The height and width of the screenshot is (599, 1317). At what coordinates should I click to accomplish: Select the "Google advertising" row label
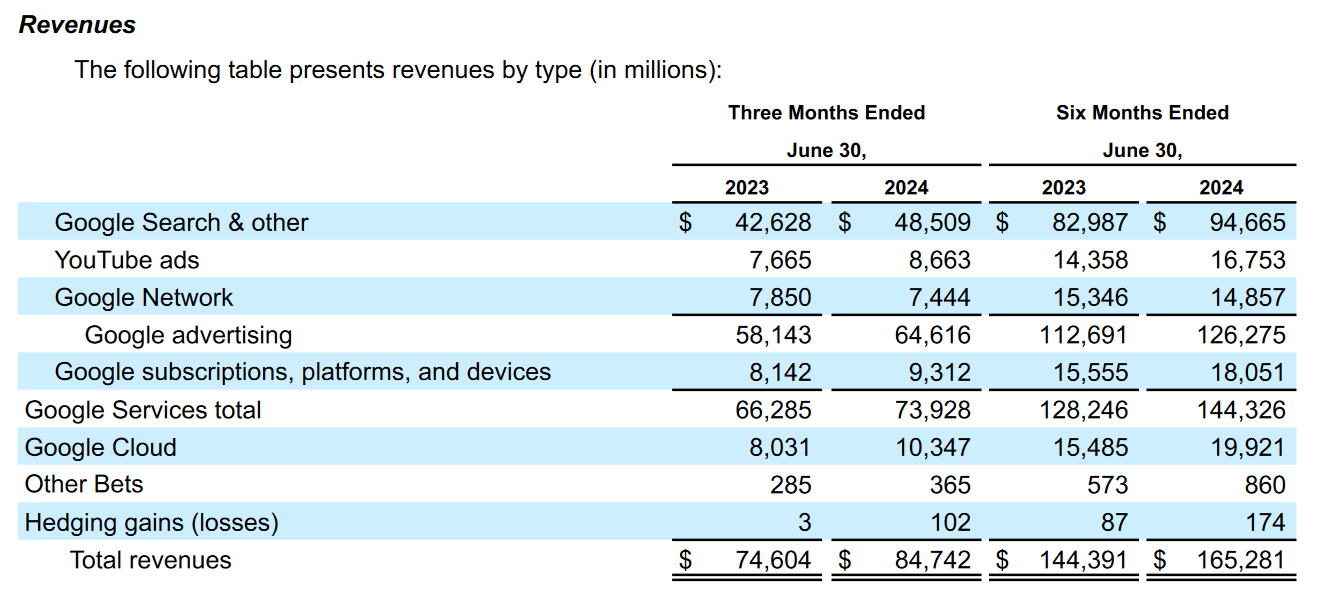pos(189,335)
